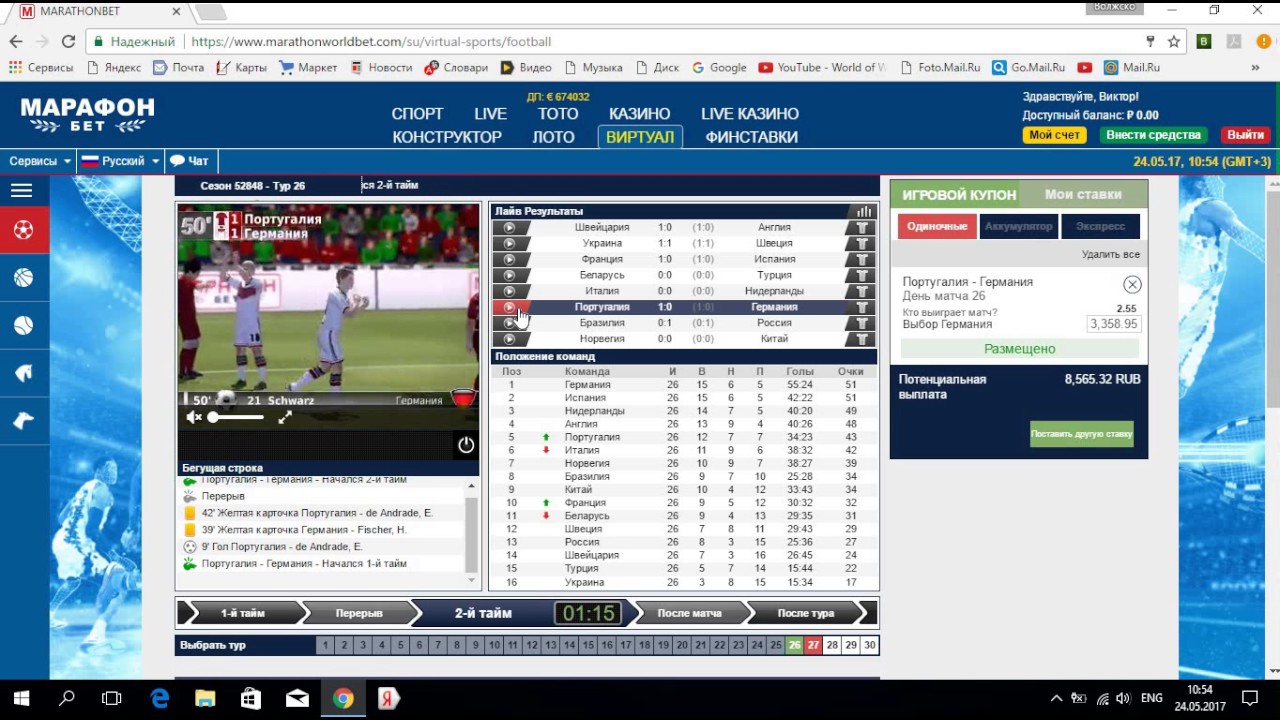Open the СПОРТ section
1280x720 pixels.
pyautogui.click(x=417, y=114)
